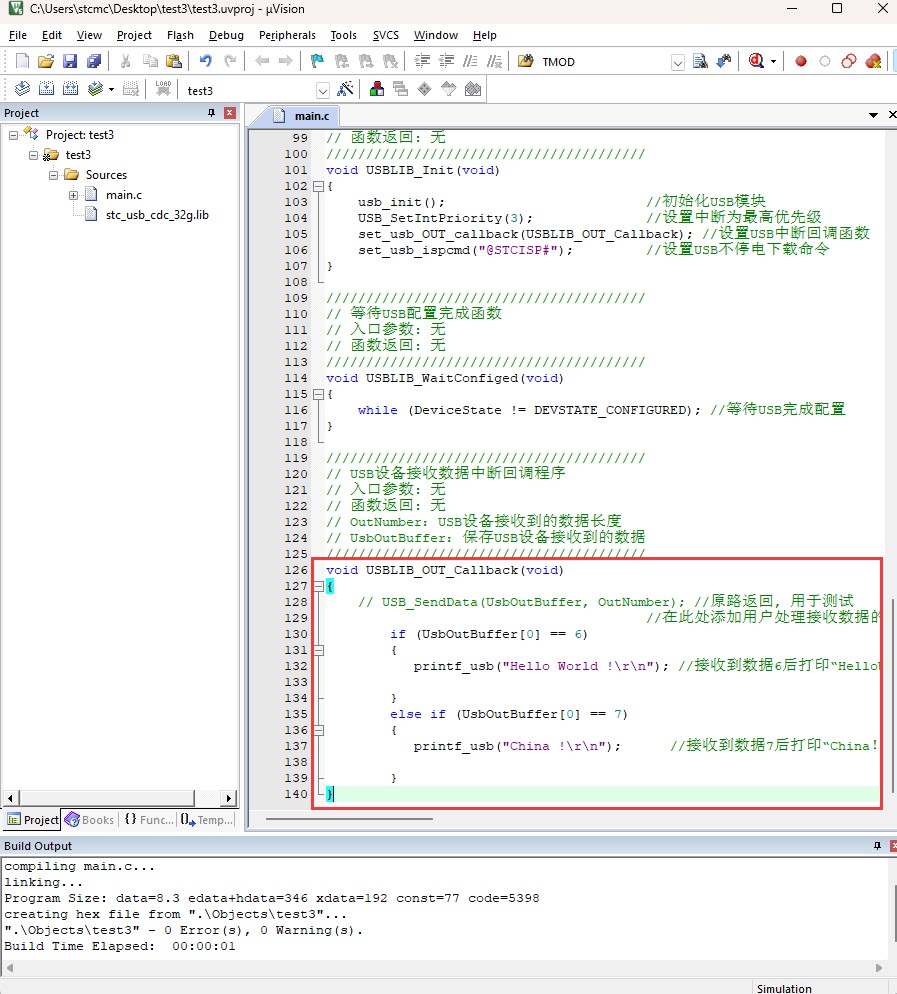
Task: Click the Uncomment selection icon
Action: pos(494,61)
